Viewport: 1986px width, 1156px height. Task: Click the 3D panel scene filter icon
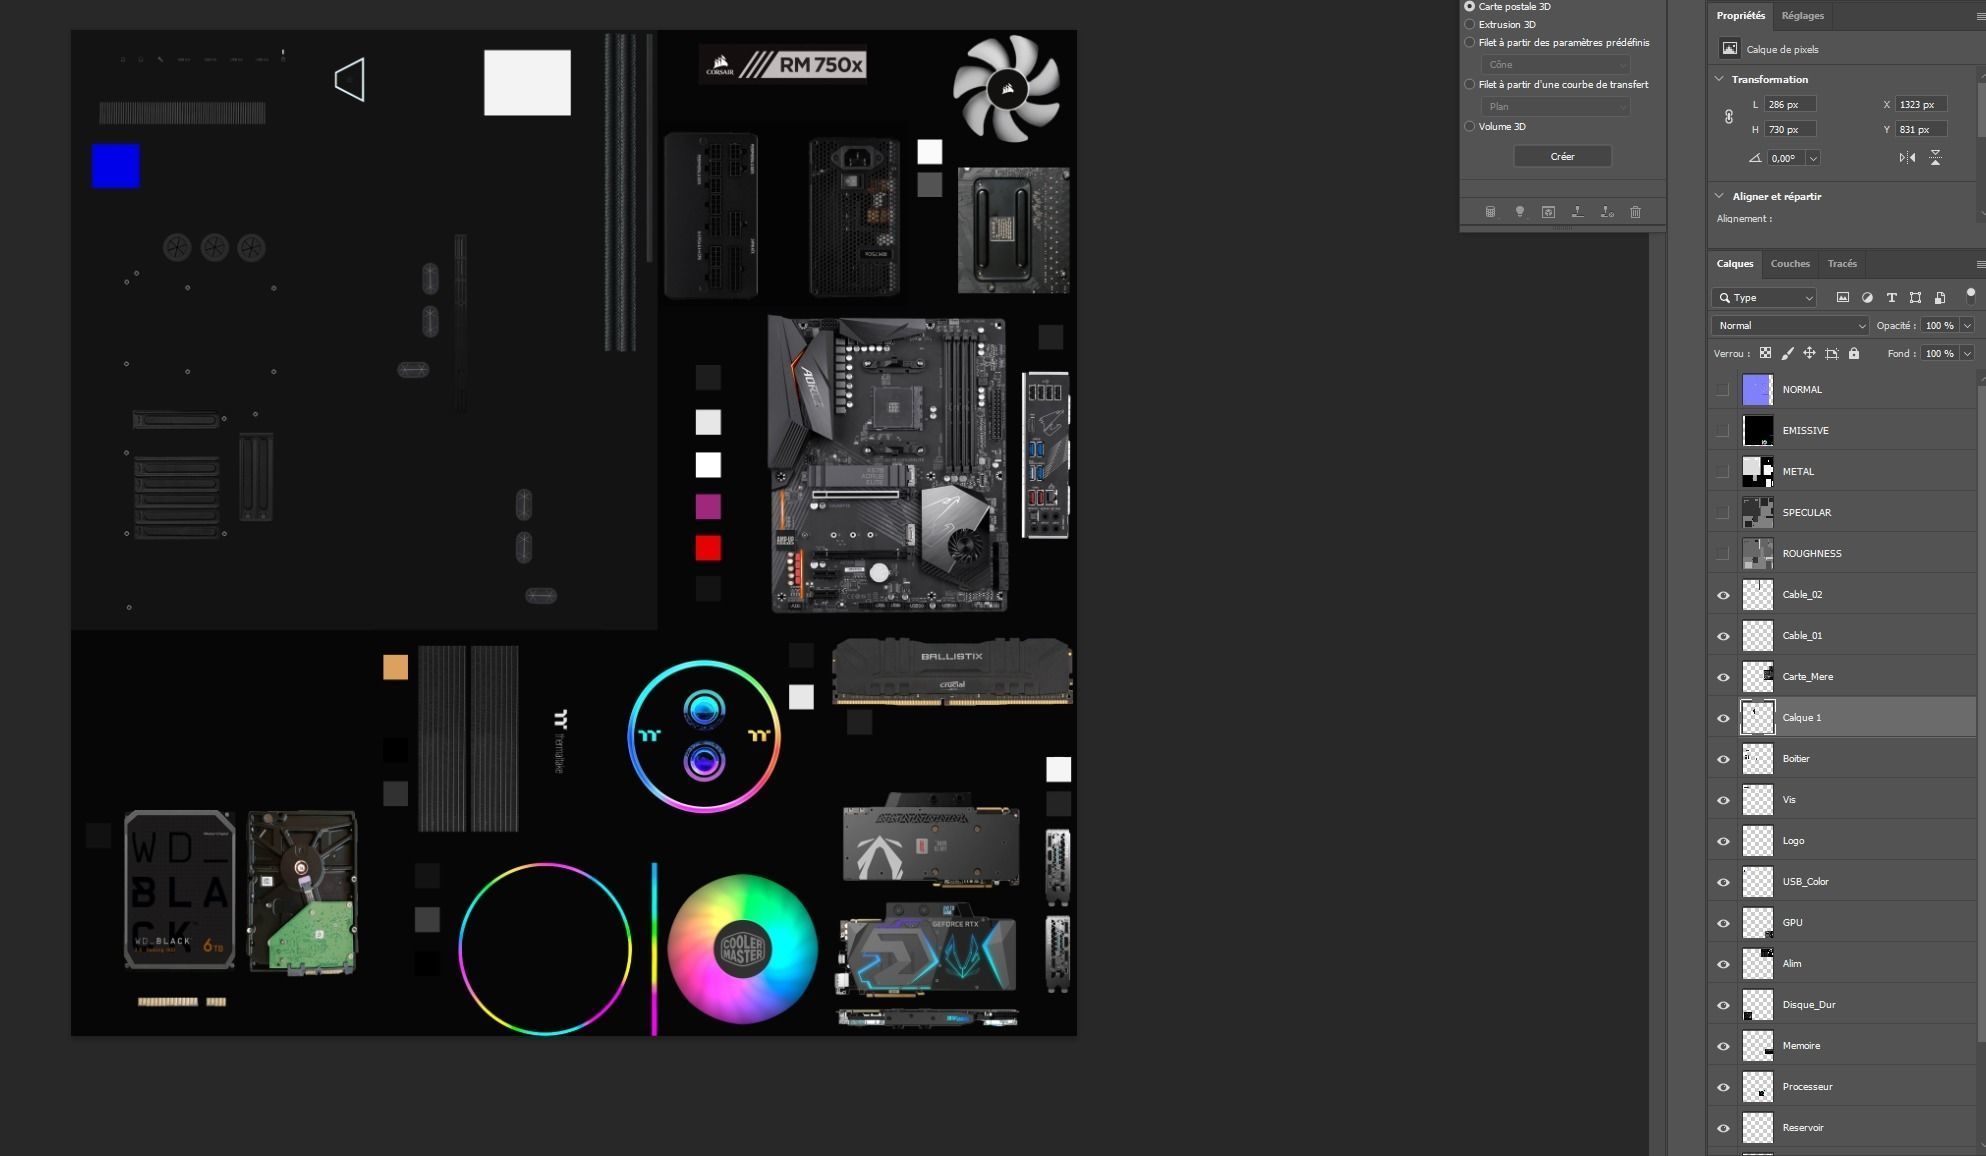(1490, 212)
